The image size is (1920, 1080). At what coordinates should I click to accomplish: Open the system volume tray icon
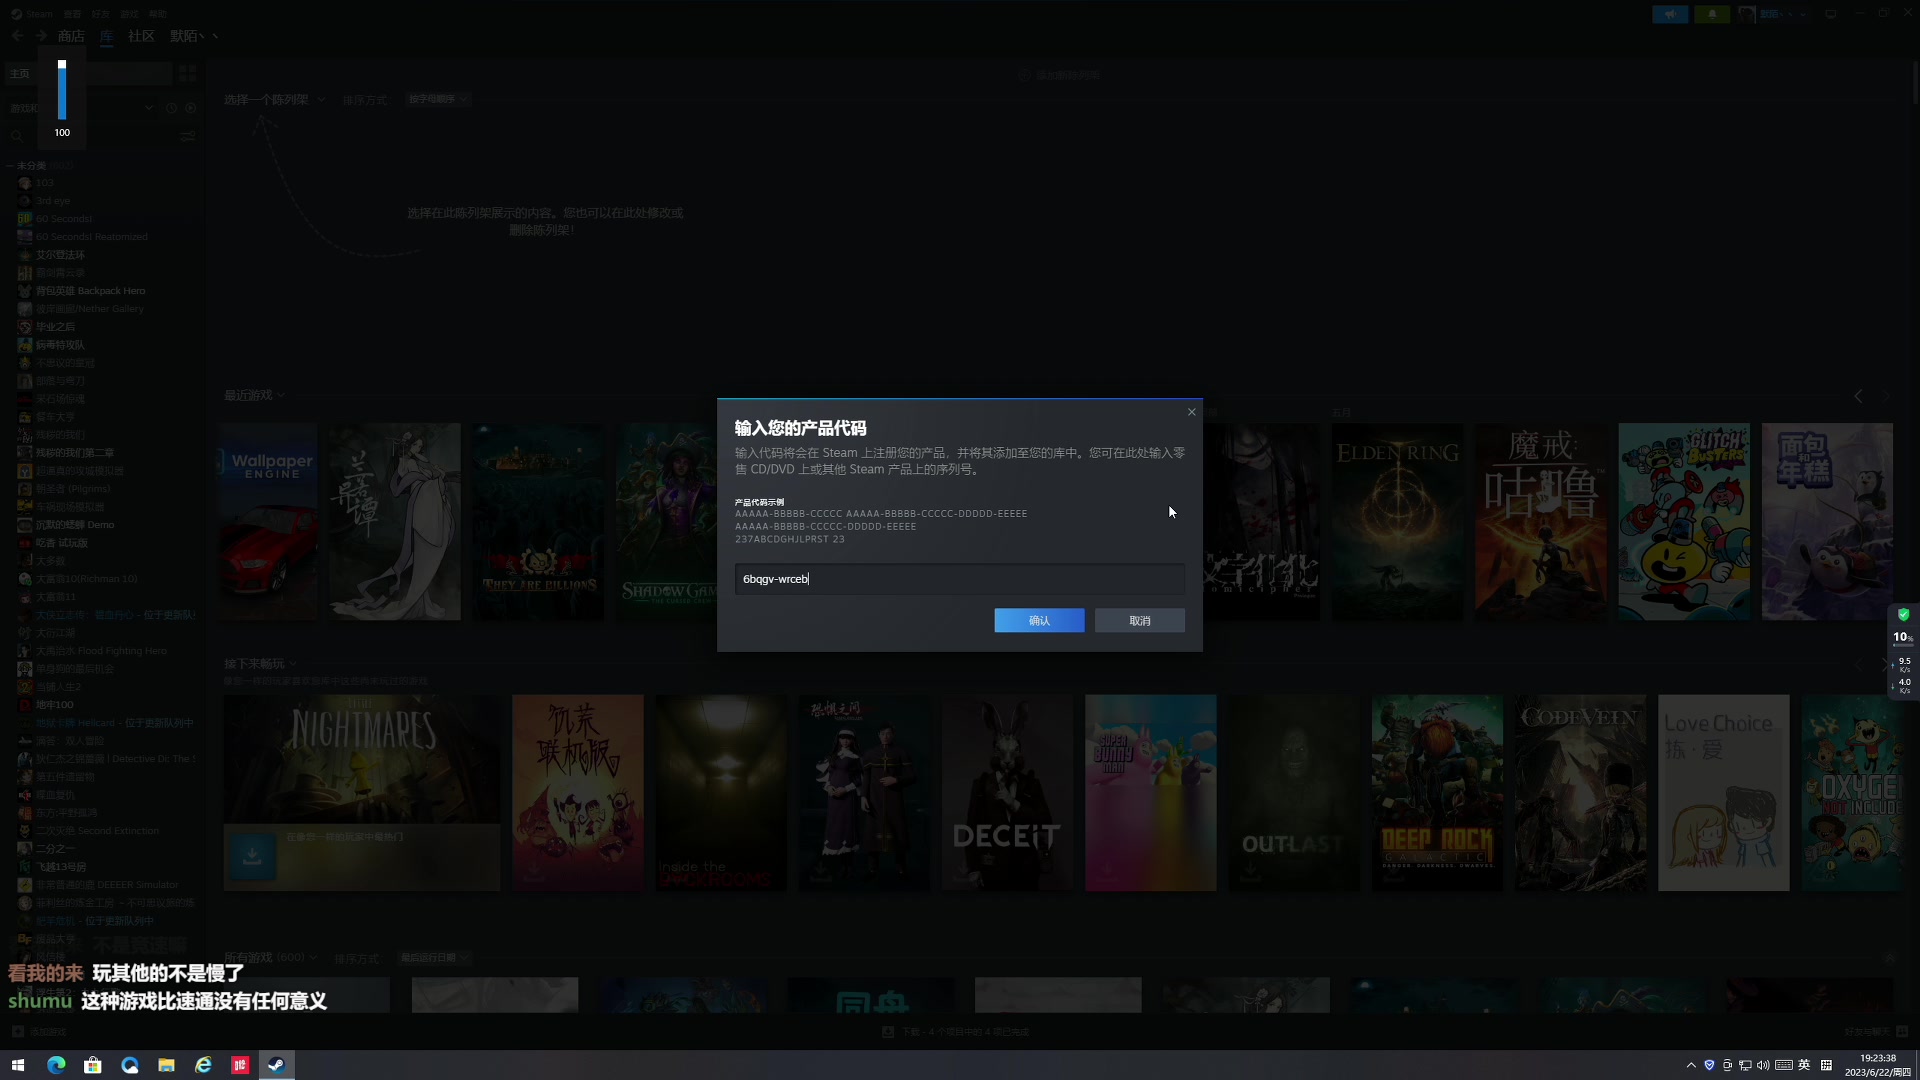coord(1763,1065)
